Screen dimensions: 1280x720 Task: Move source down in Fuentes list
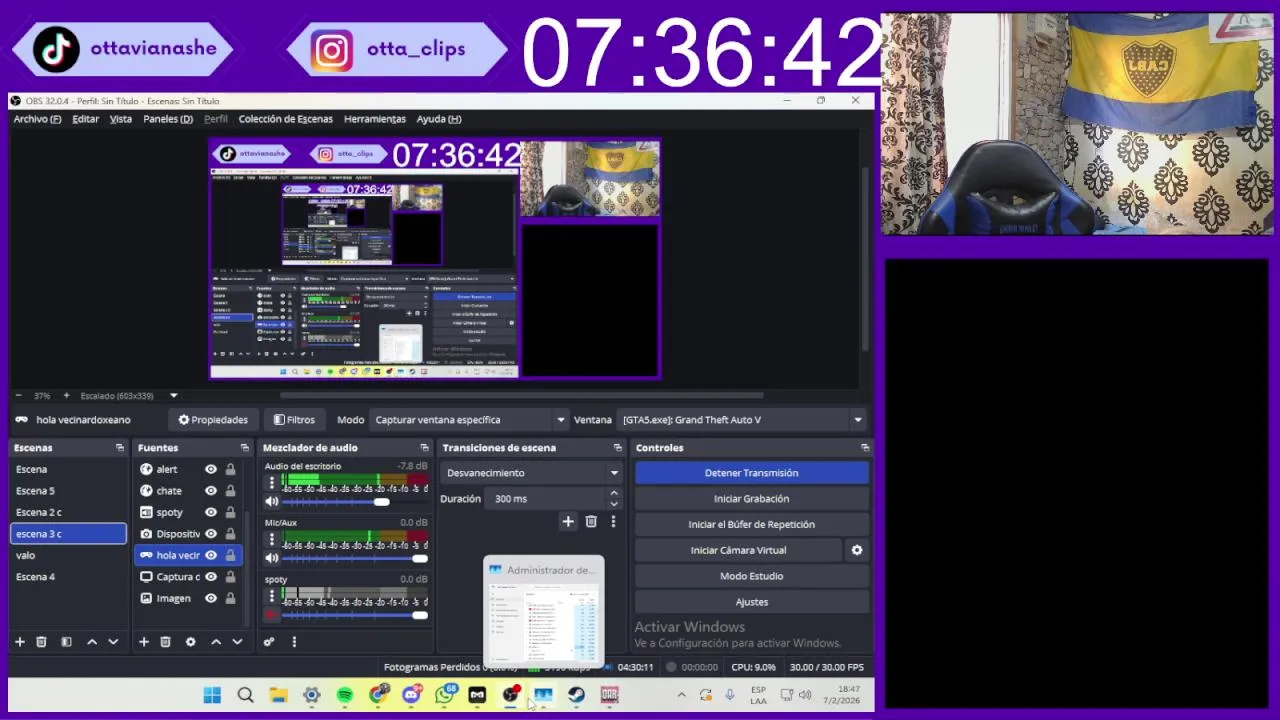[237, 642]
